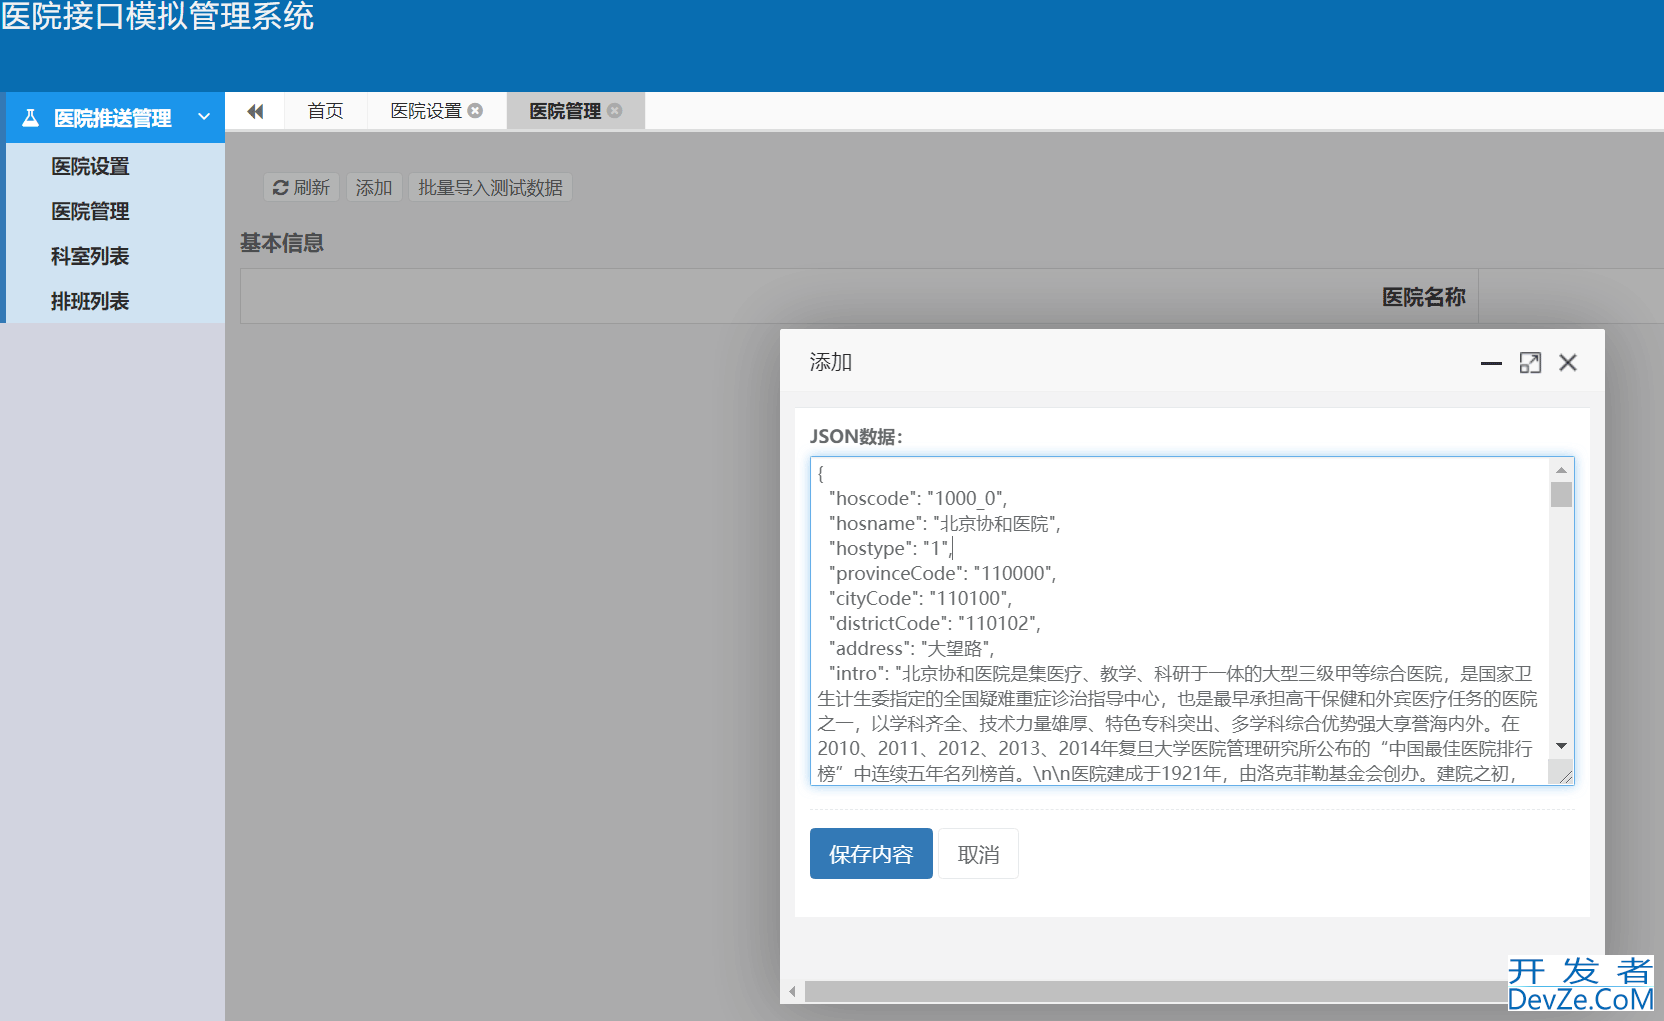This screenshot has width=1664, height=1021.
Task: Close the 添加 dialog
Action: [1568, 363]
